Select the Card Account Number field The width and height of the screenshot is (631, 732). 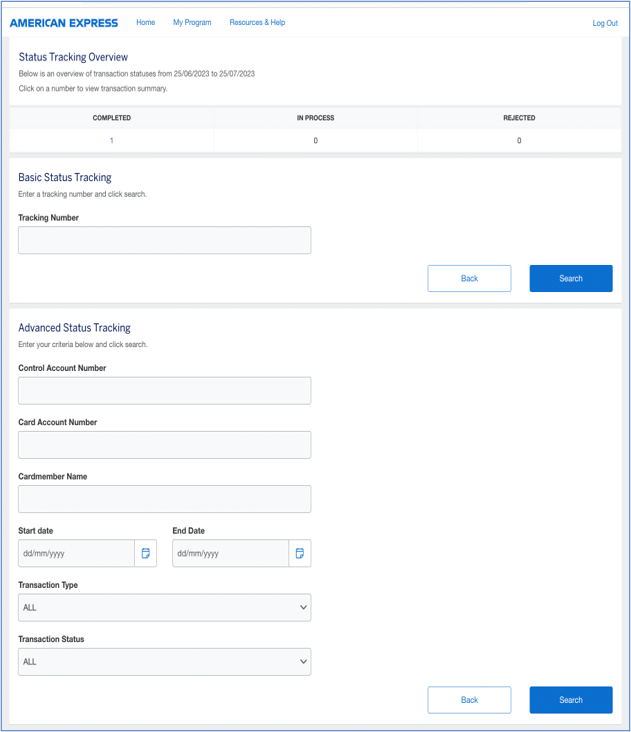[x=164, y=444]
